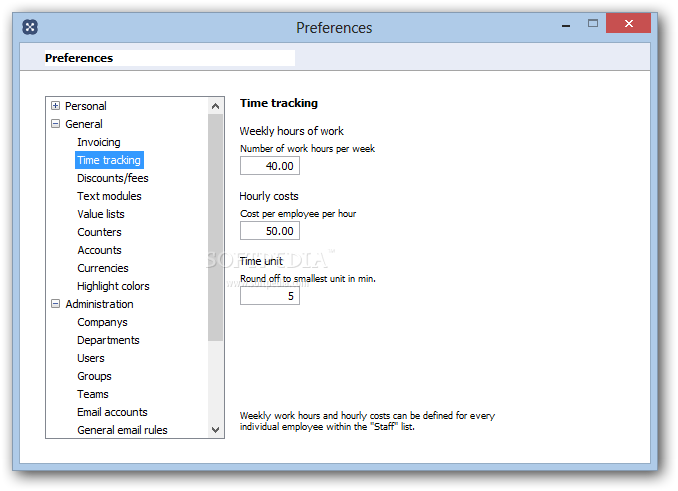Select Administration tree item

99,304
